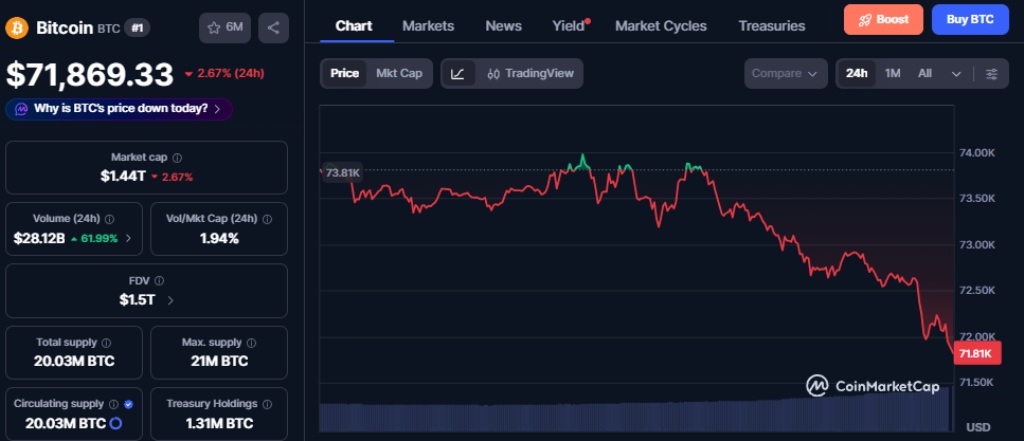
Task: Expand Volume (24h) details chevron
Action: (x=128, y=238)
